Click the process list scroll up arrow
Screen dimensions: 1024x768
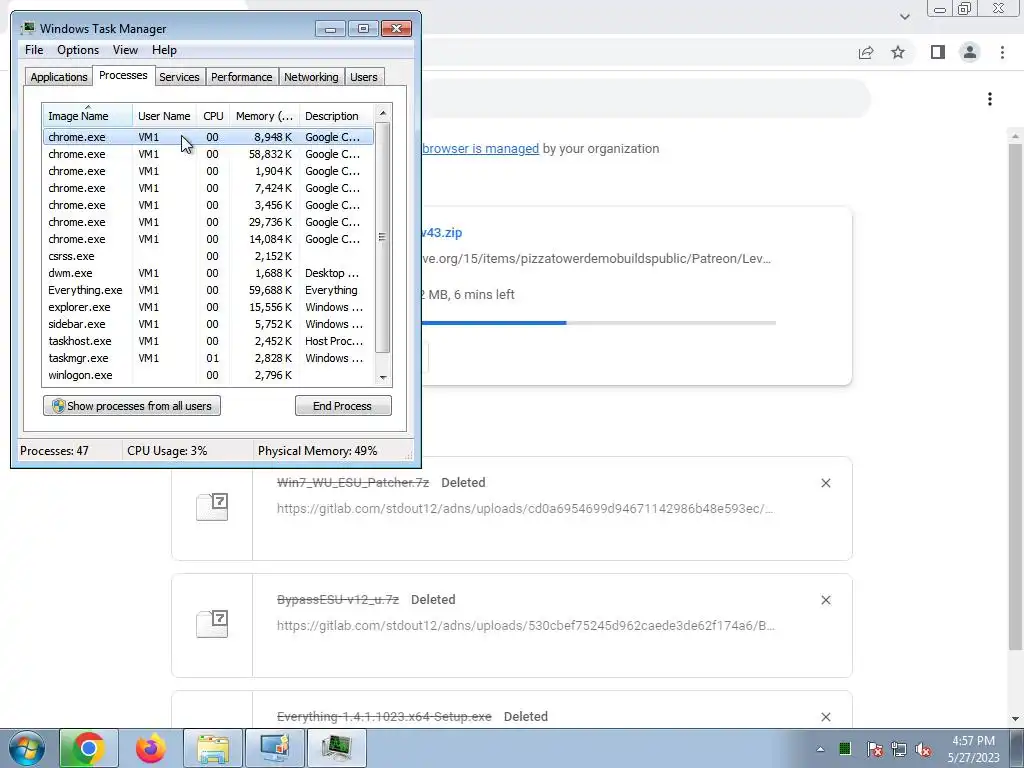[383, 113]
